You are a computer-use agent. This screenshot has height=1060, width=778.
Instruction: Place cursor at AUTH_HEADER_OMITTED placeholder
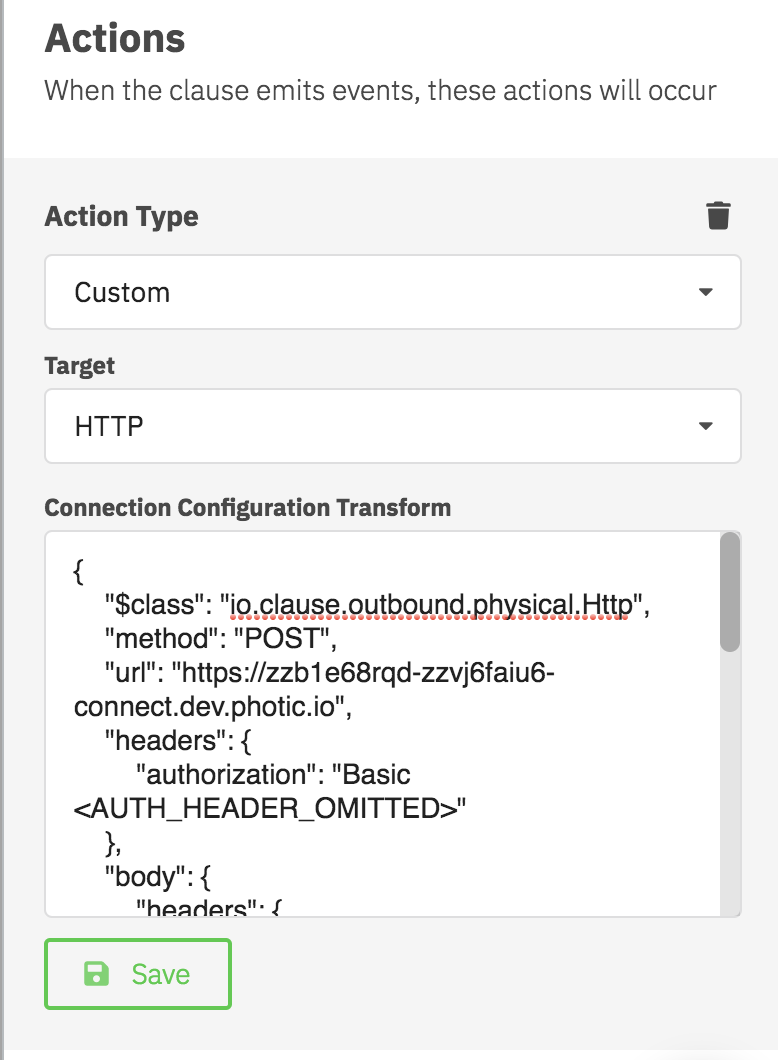(270, 809)
